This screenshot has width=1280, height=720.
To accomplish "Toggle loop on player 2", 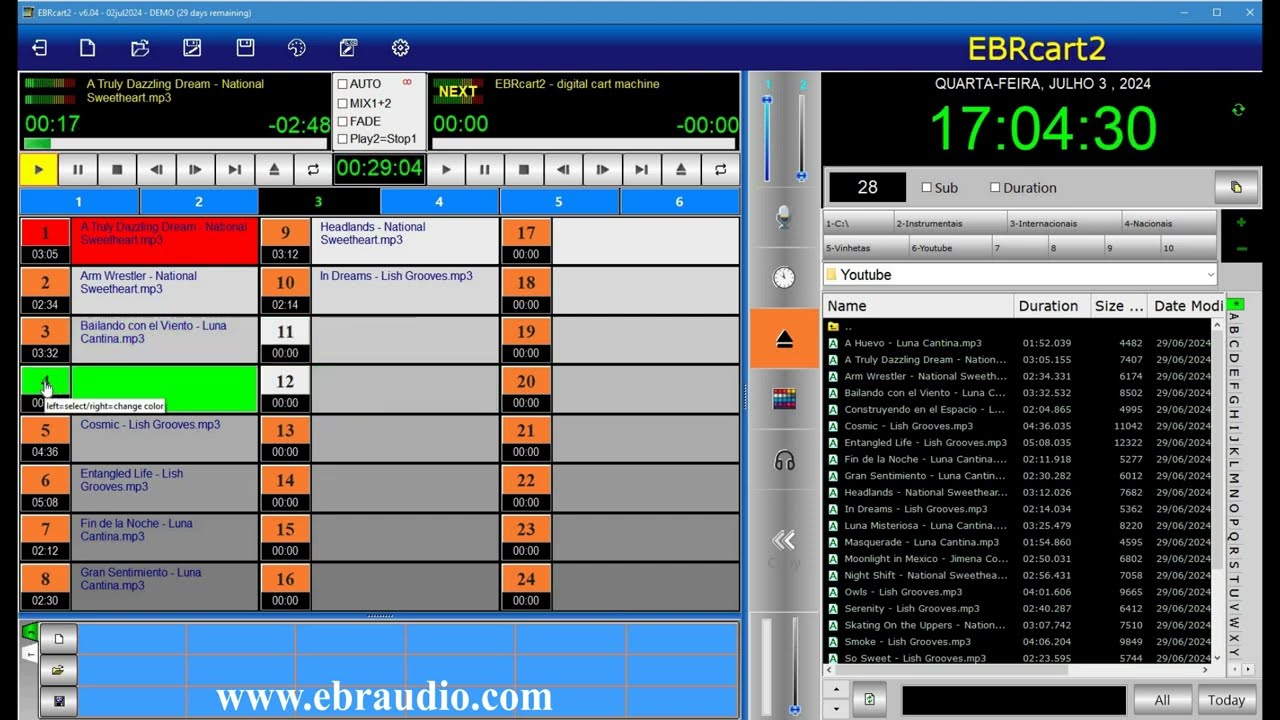I will (720, 170).
